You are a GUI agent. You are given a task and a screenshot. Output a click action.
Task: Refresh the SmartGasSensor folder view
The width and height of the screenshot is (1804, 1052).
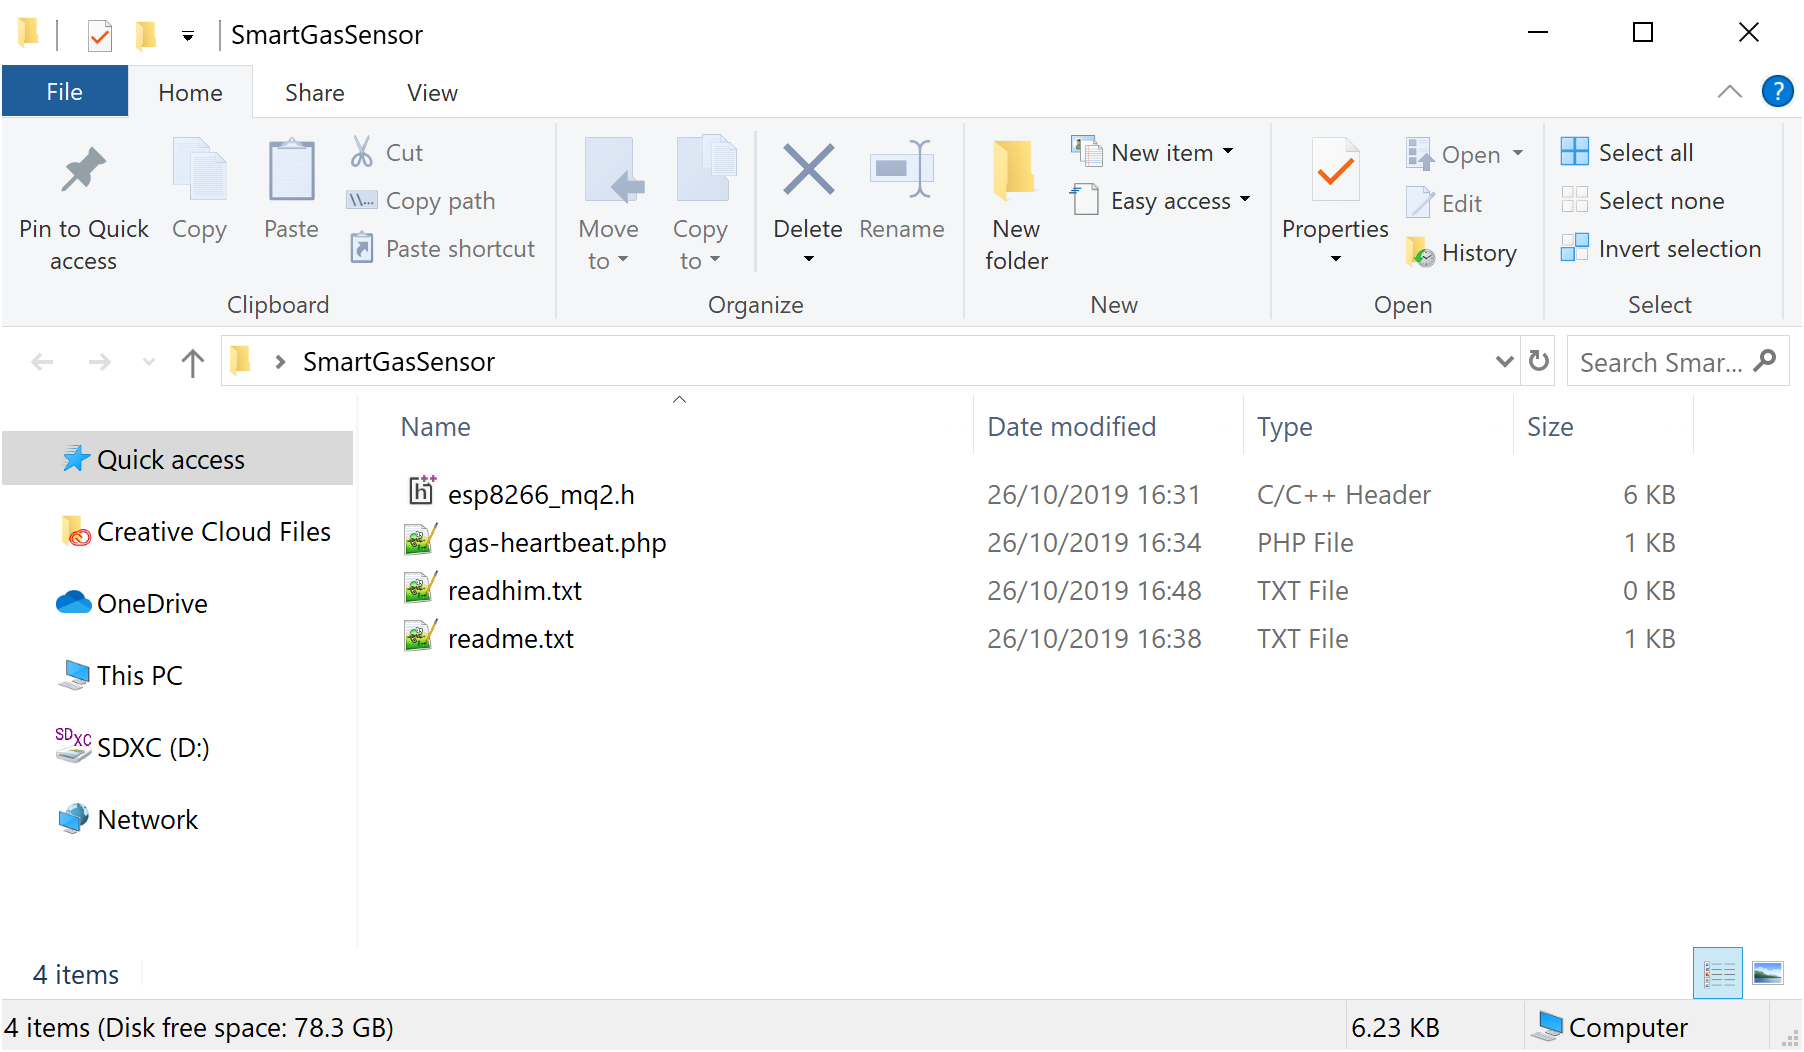coord(1539,361)
